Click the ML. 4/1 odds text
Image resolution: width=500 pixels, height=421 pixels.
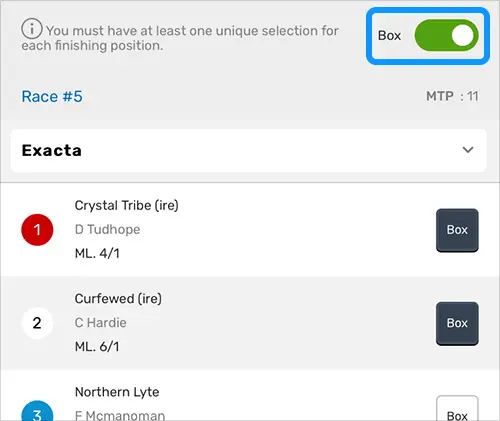point(97,254)
